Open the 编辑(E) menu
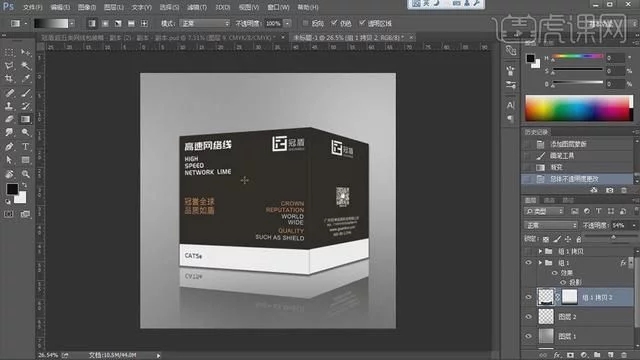This screenshot has height=360, width=640. coord(60,7)
